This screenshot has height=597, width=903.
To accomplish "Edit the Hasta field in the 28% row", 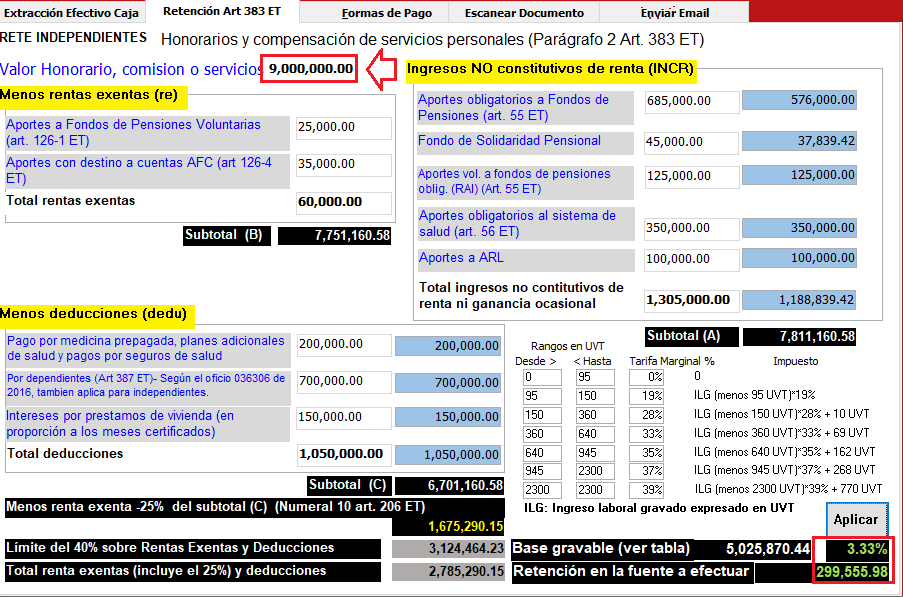I will point(595,415).
